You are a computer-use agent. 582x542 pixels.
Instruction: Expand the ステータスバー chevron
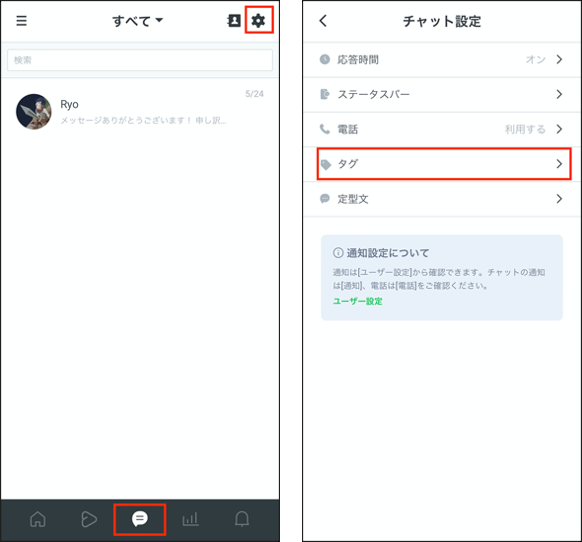pos(559,94)
